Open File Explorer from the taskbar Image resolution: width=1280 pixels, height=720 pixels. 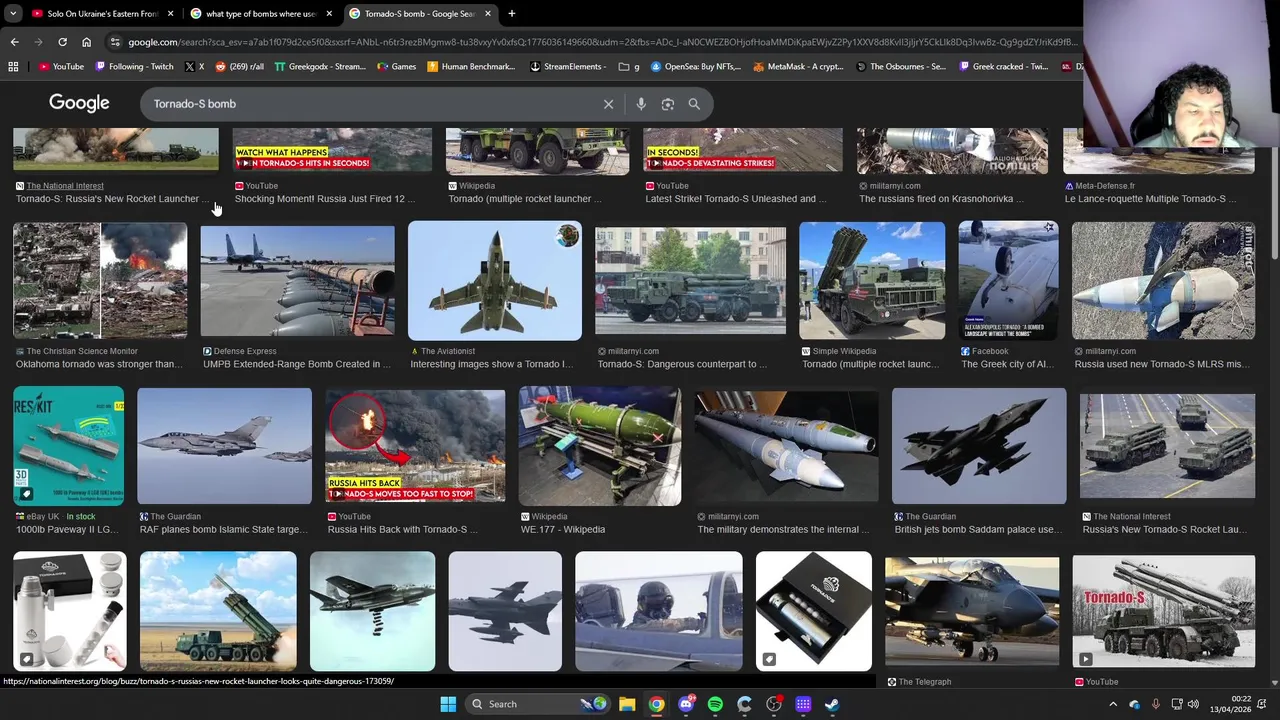pyautogui.click(x=627, y=704)
